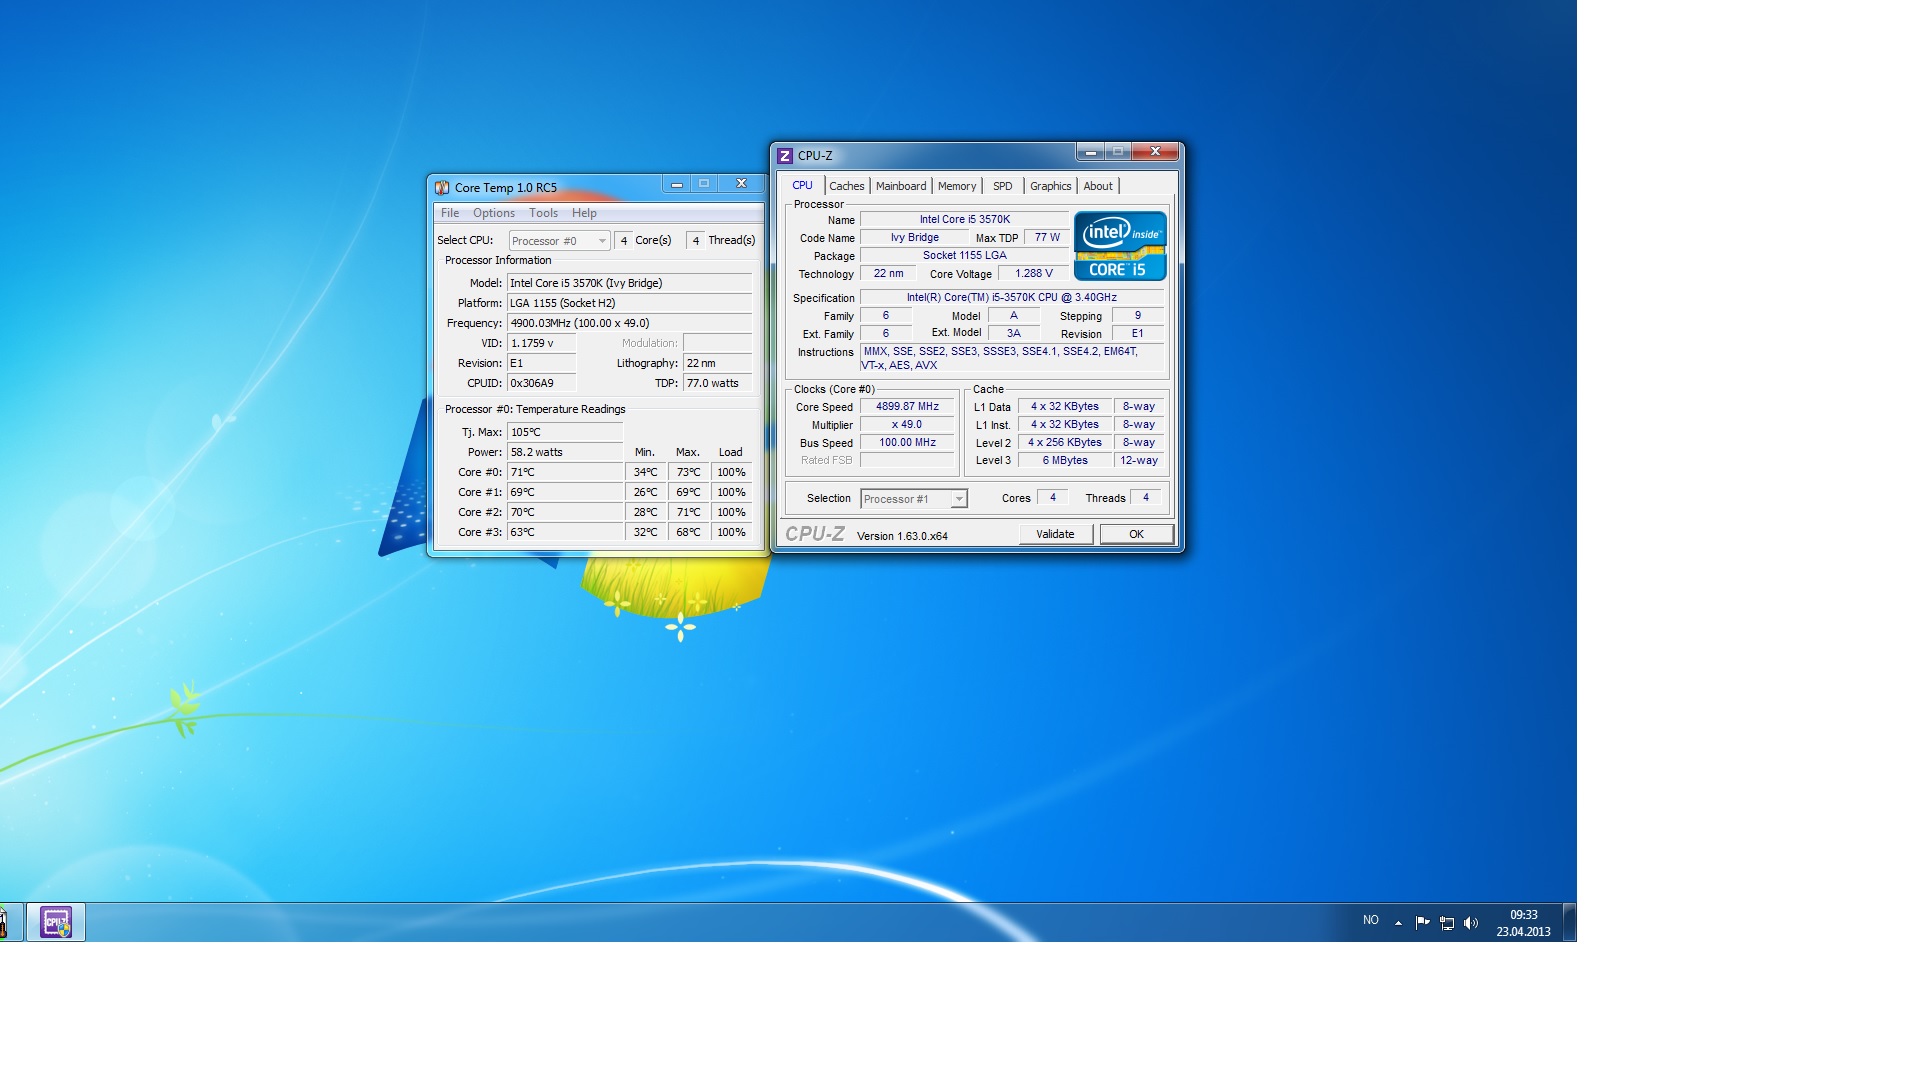Image resolution: width=1920 pixels, height=1080 pixels.
Task: Click the Tj. Max 105°C field
Action: [x=565, y=432]
